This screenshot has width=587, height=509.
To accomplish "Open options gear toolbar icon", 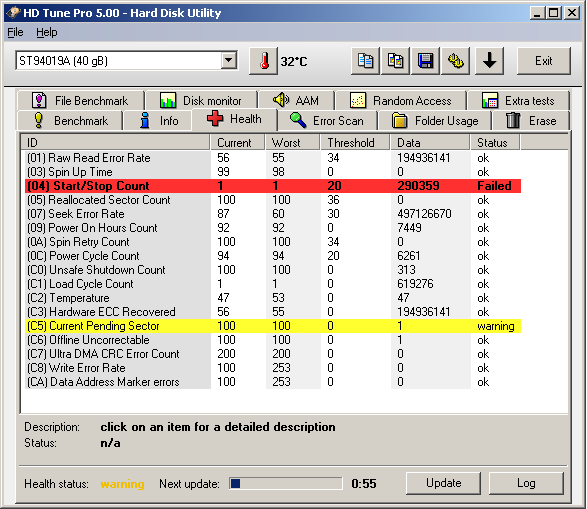I will tap(456, 61).
